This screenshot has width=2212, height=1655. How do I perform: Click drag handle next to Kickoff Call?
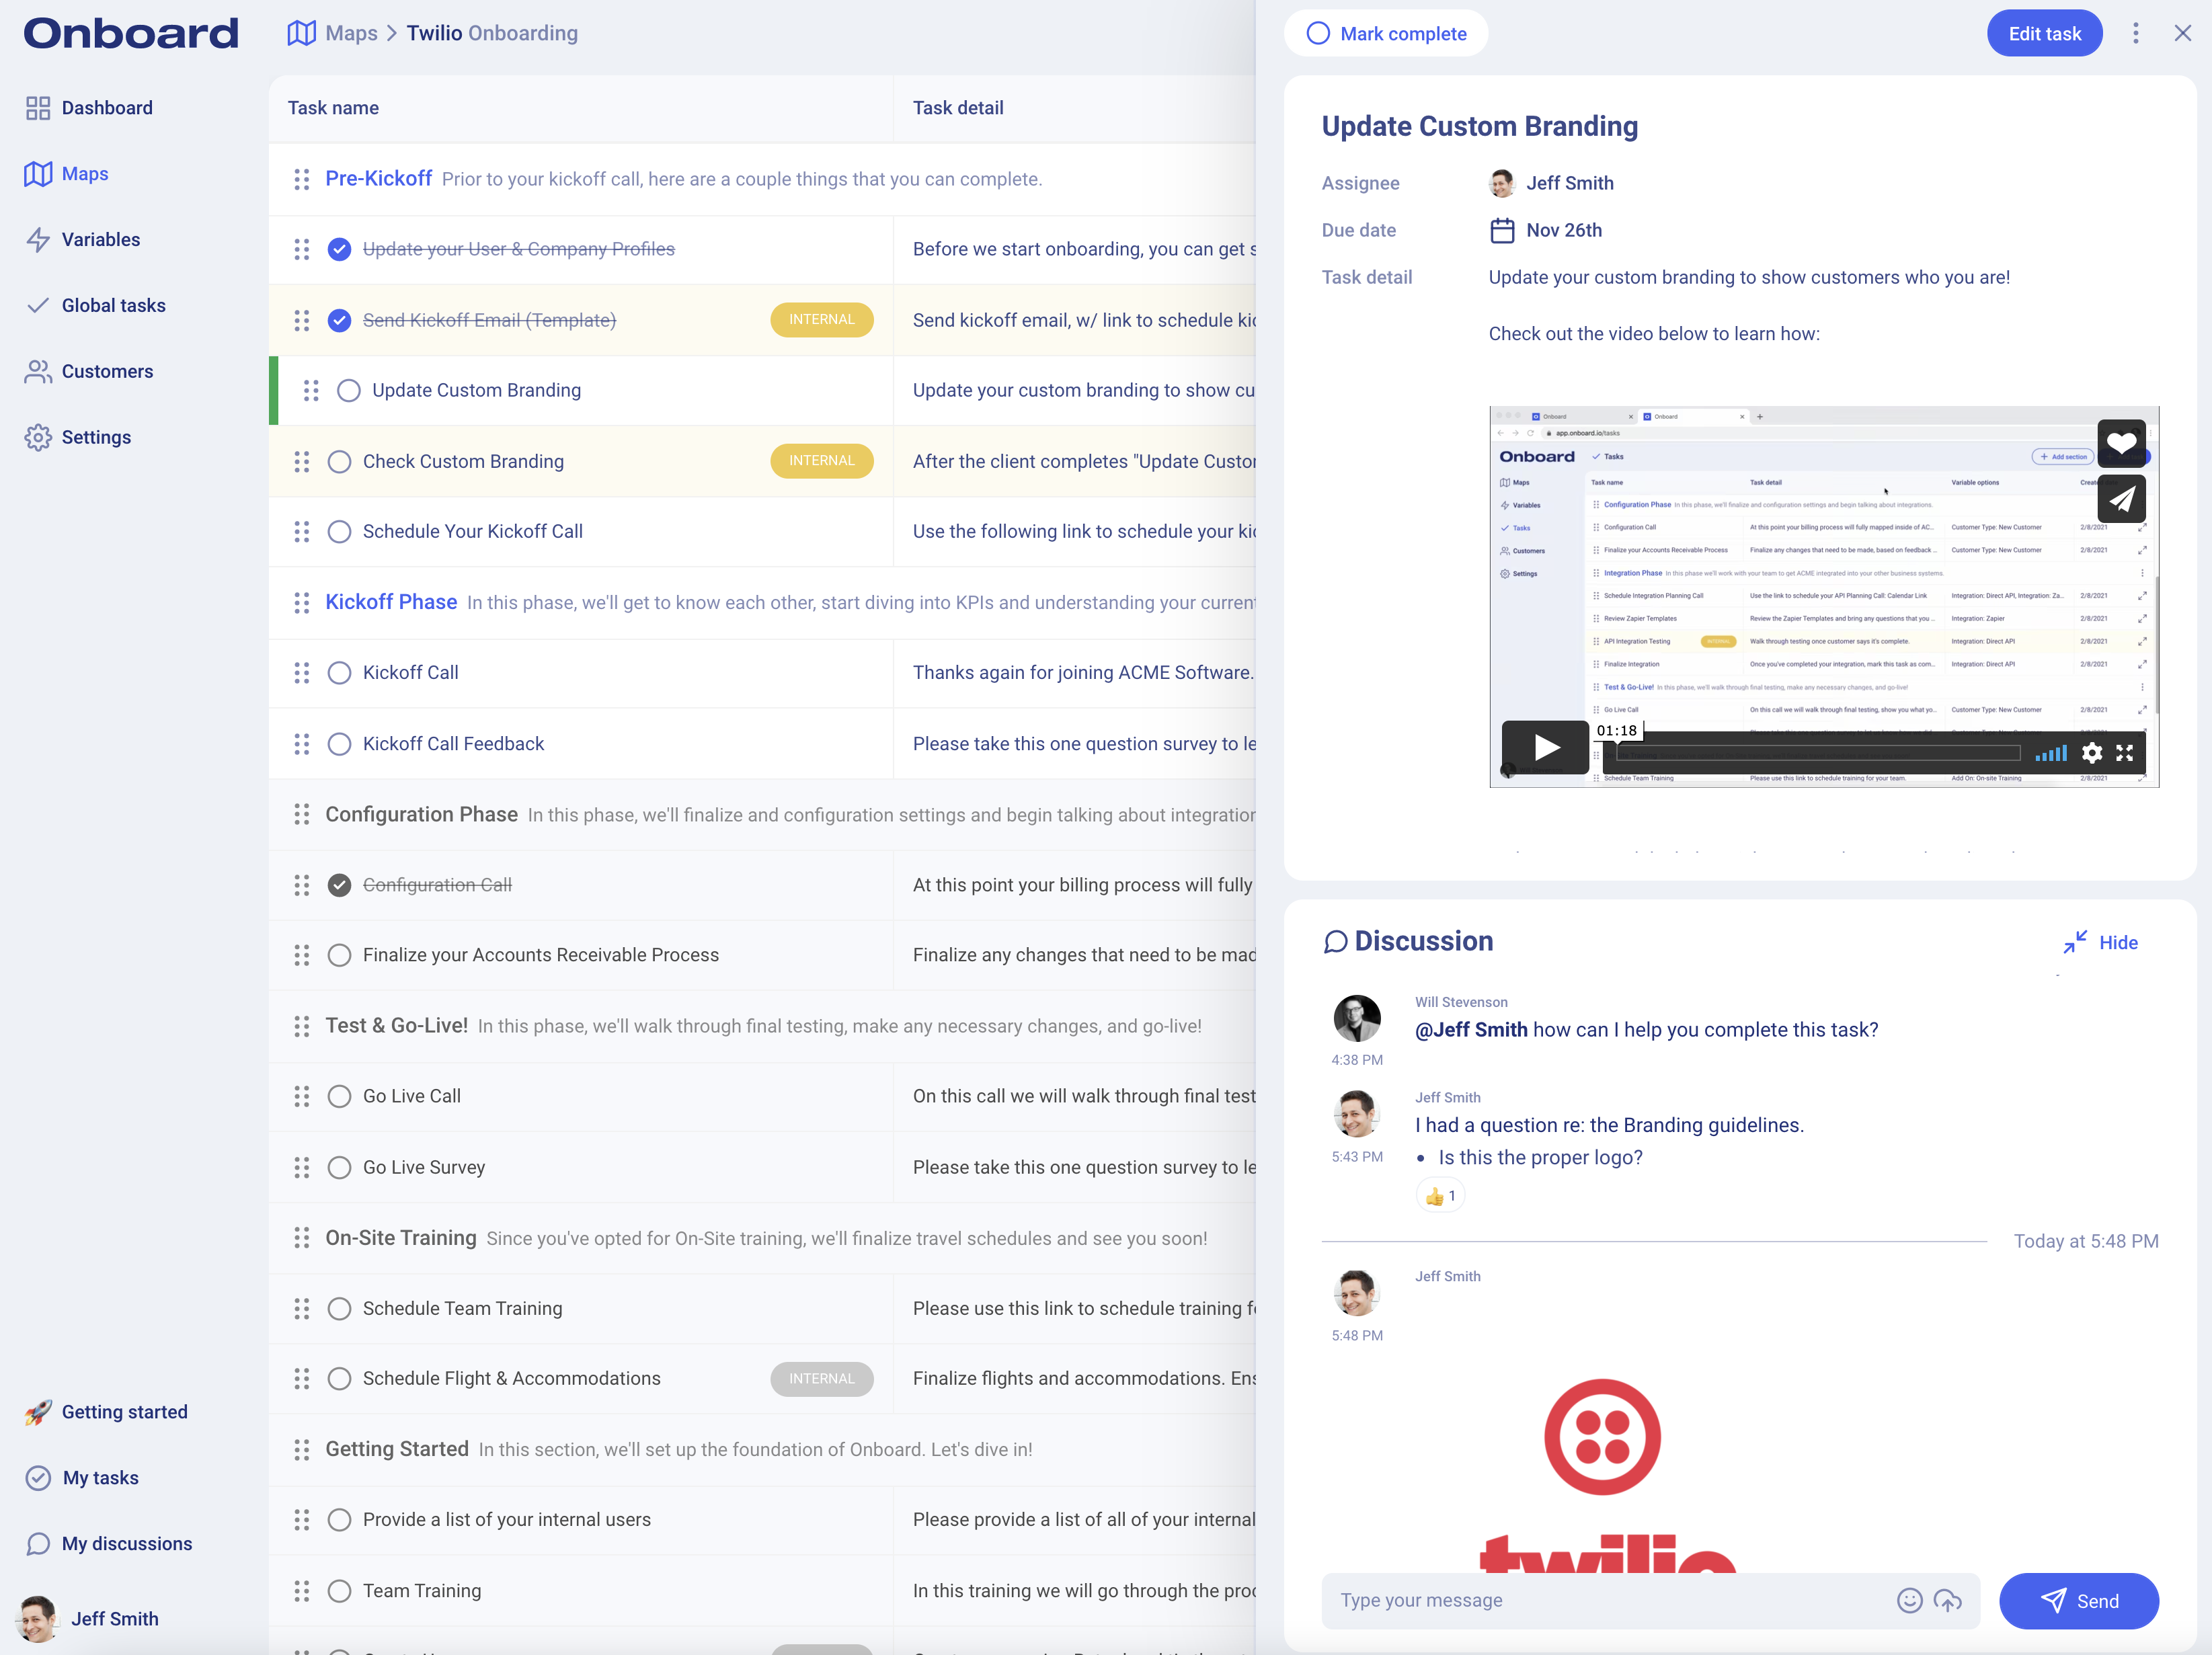[301, 673]
